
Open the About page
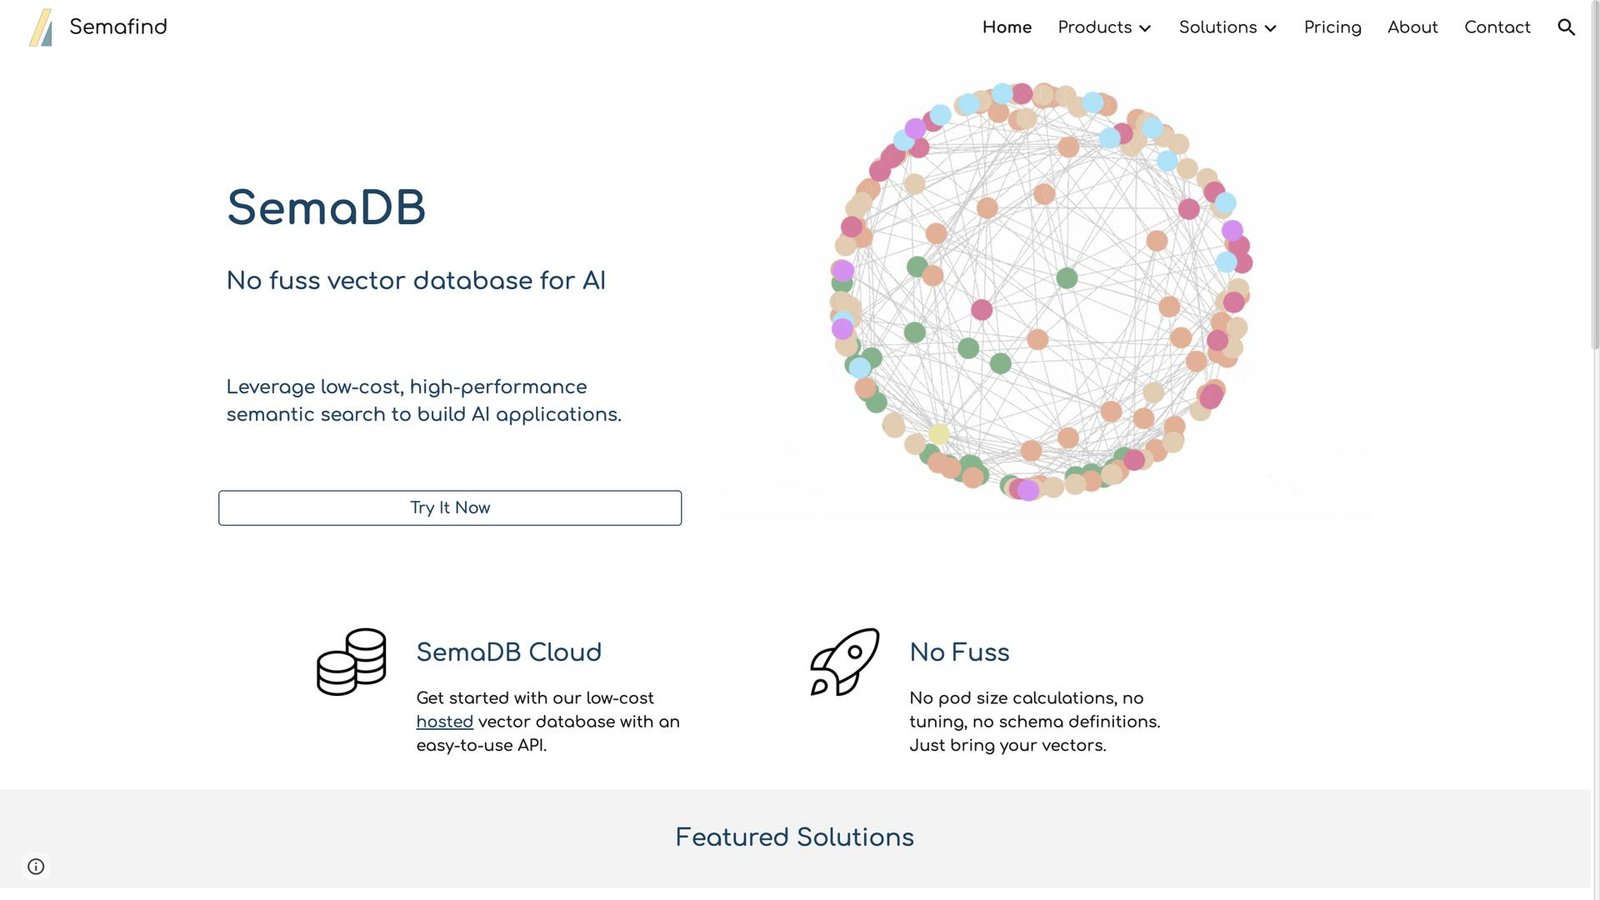(x=1412, y=27)
